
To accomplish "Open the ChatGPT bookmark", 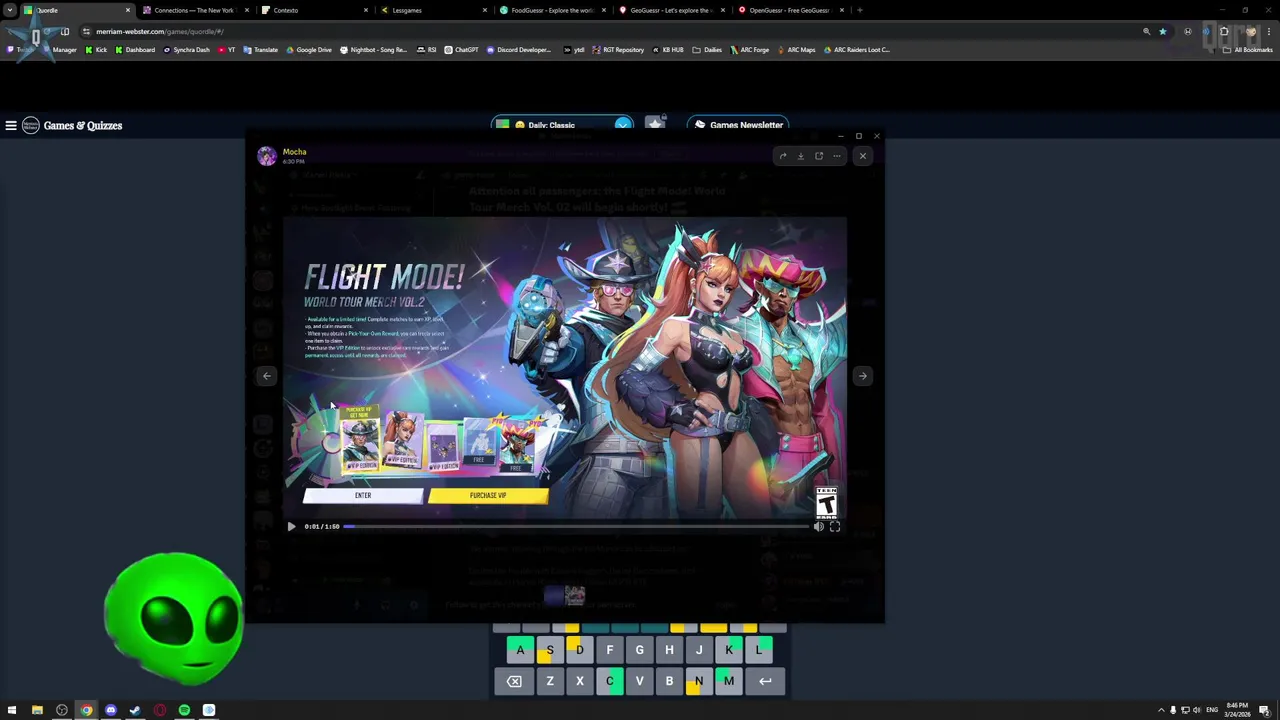I will 462,49.
